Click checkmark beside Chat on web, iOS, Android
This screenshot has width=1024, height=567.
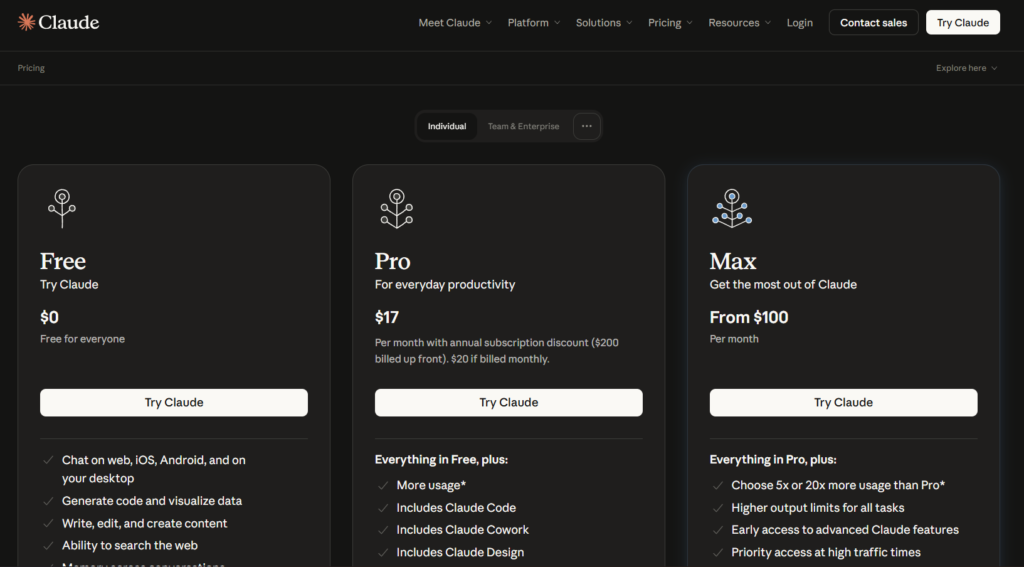coord(48,460)
